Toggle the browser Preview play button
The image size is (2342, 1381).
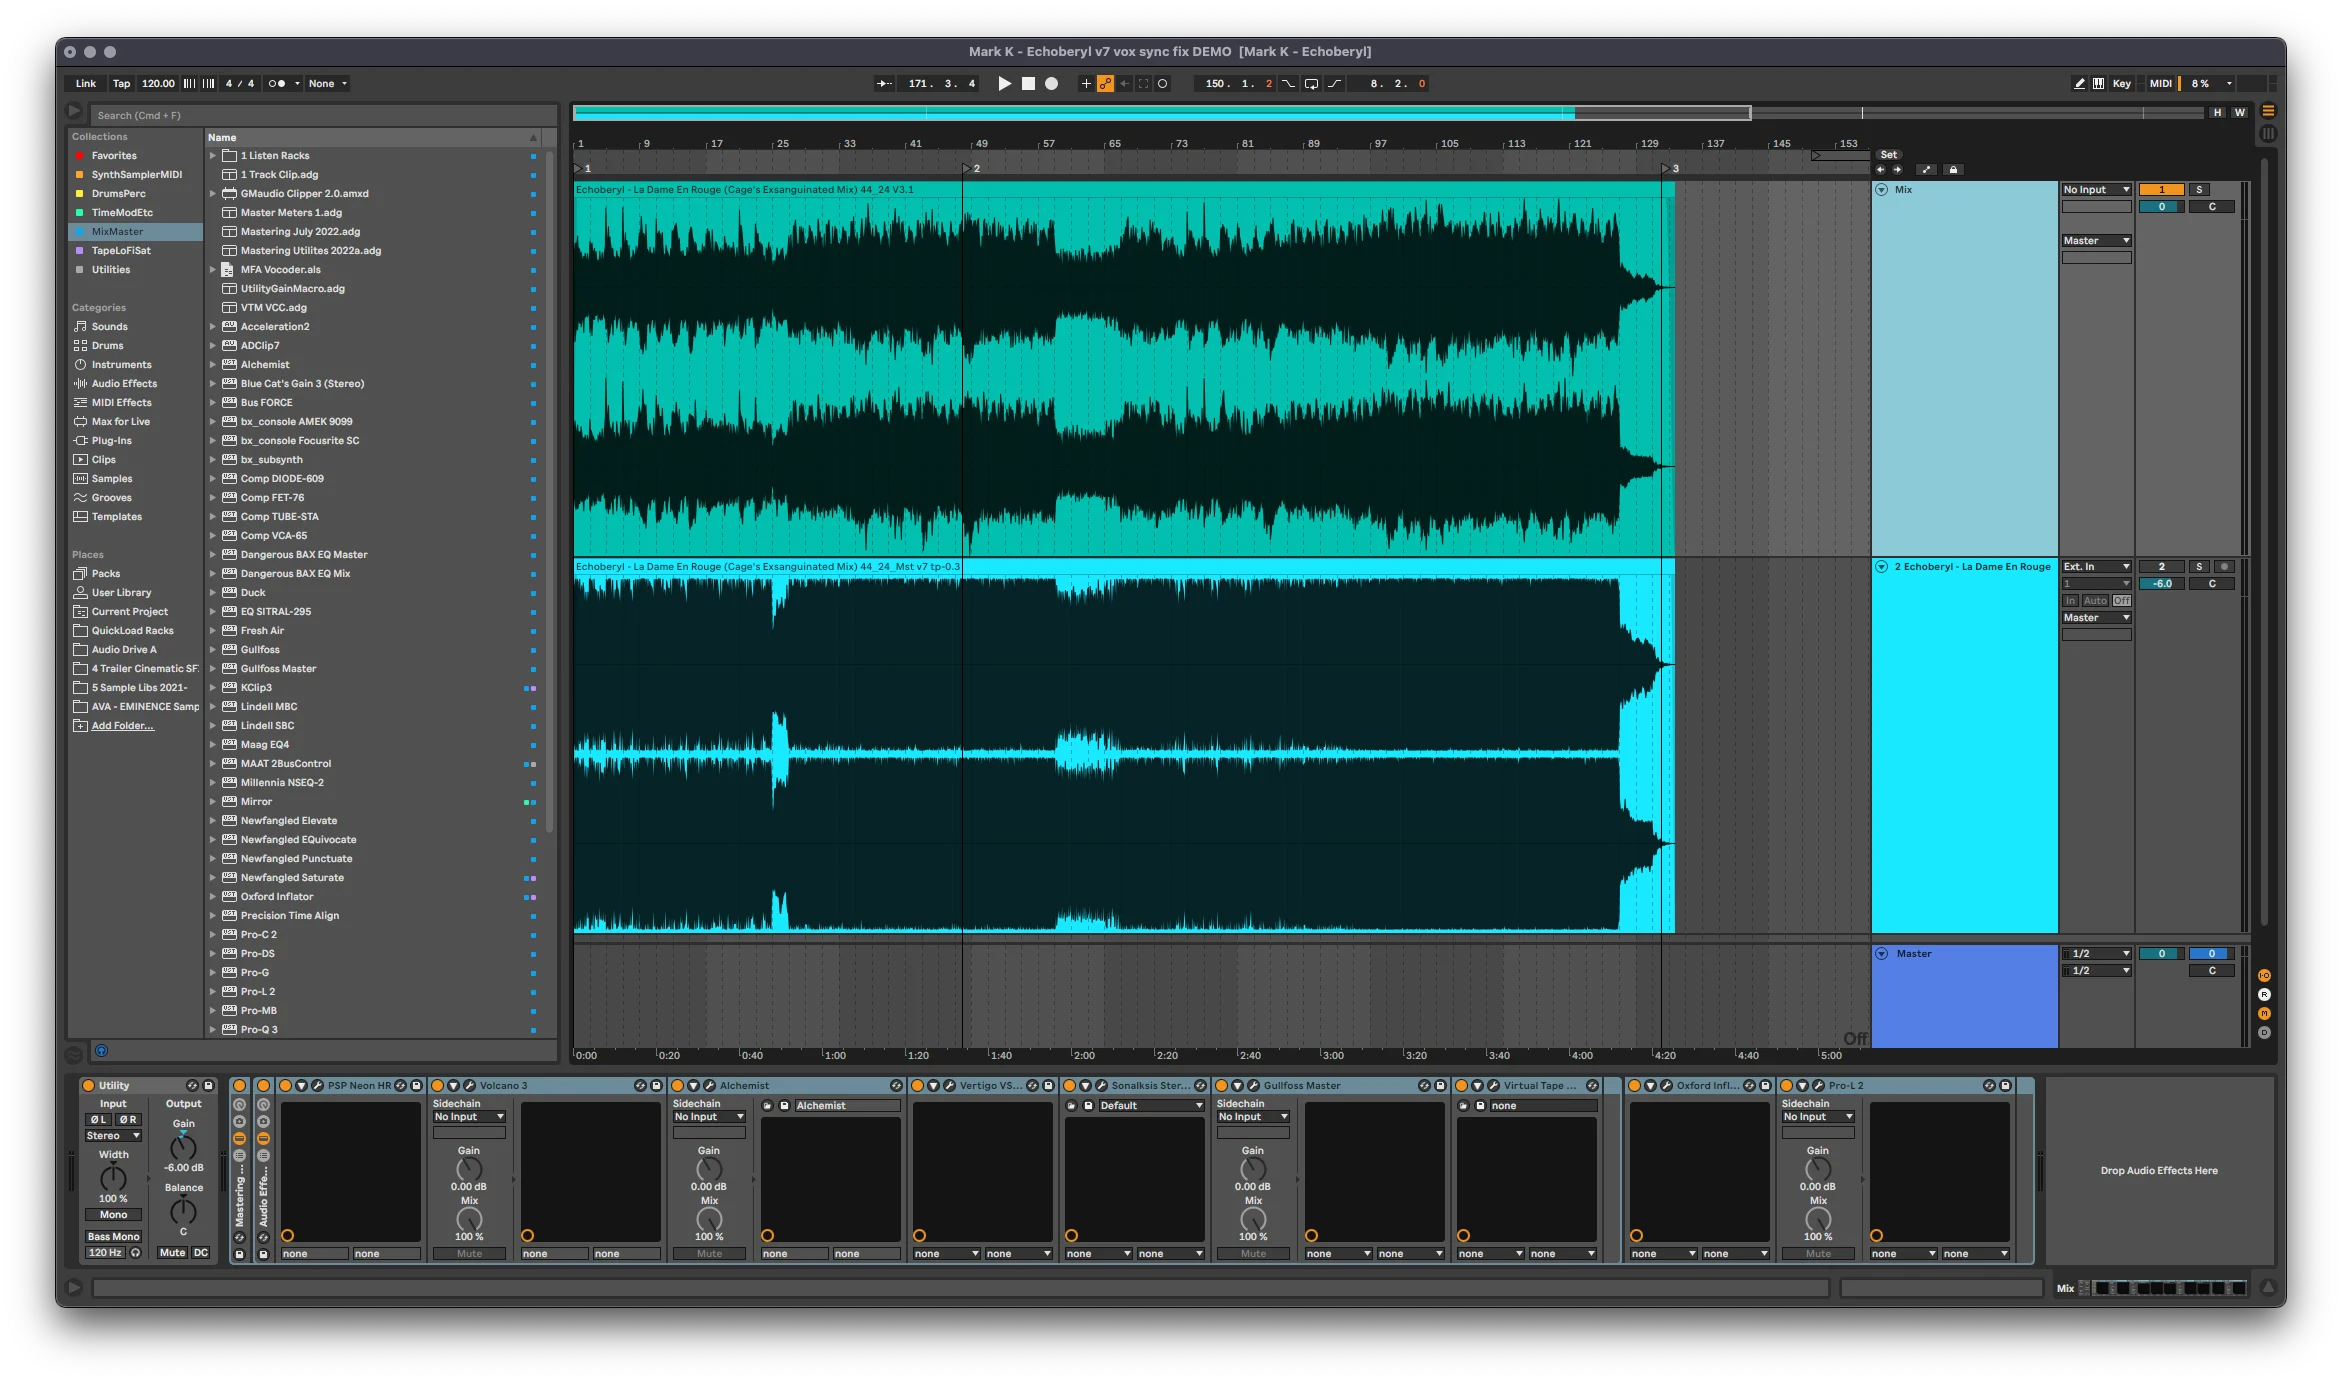tap(101, 1051)
